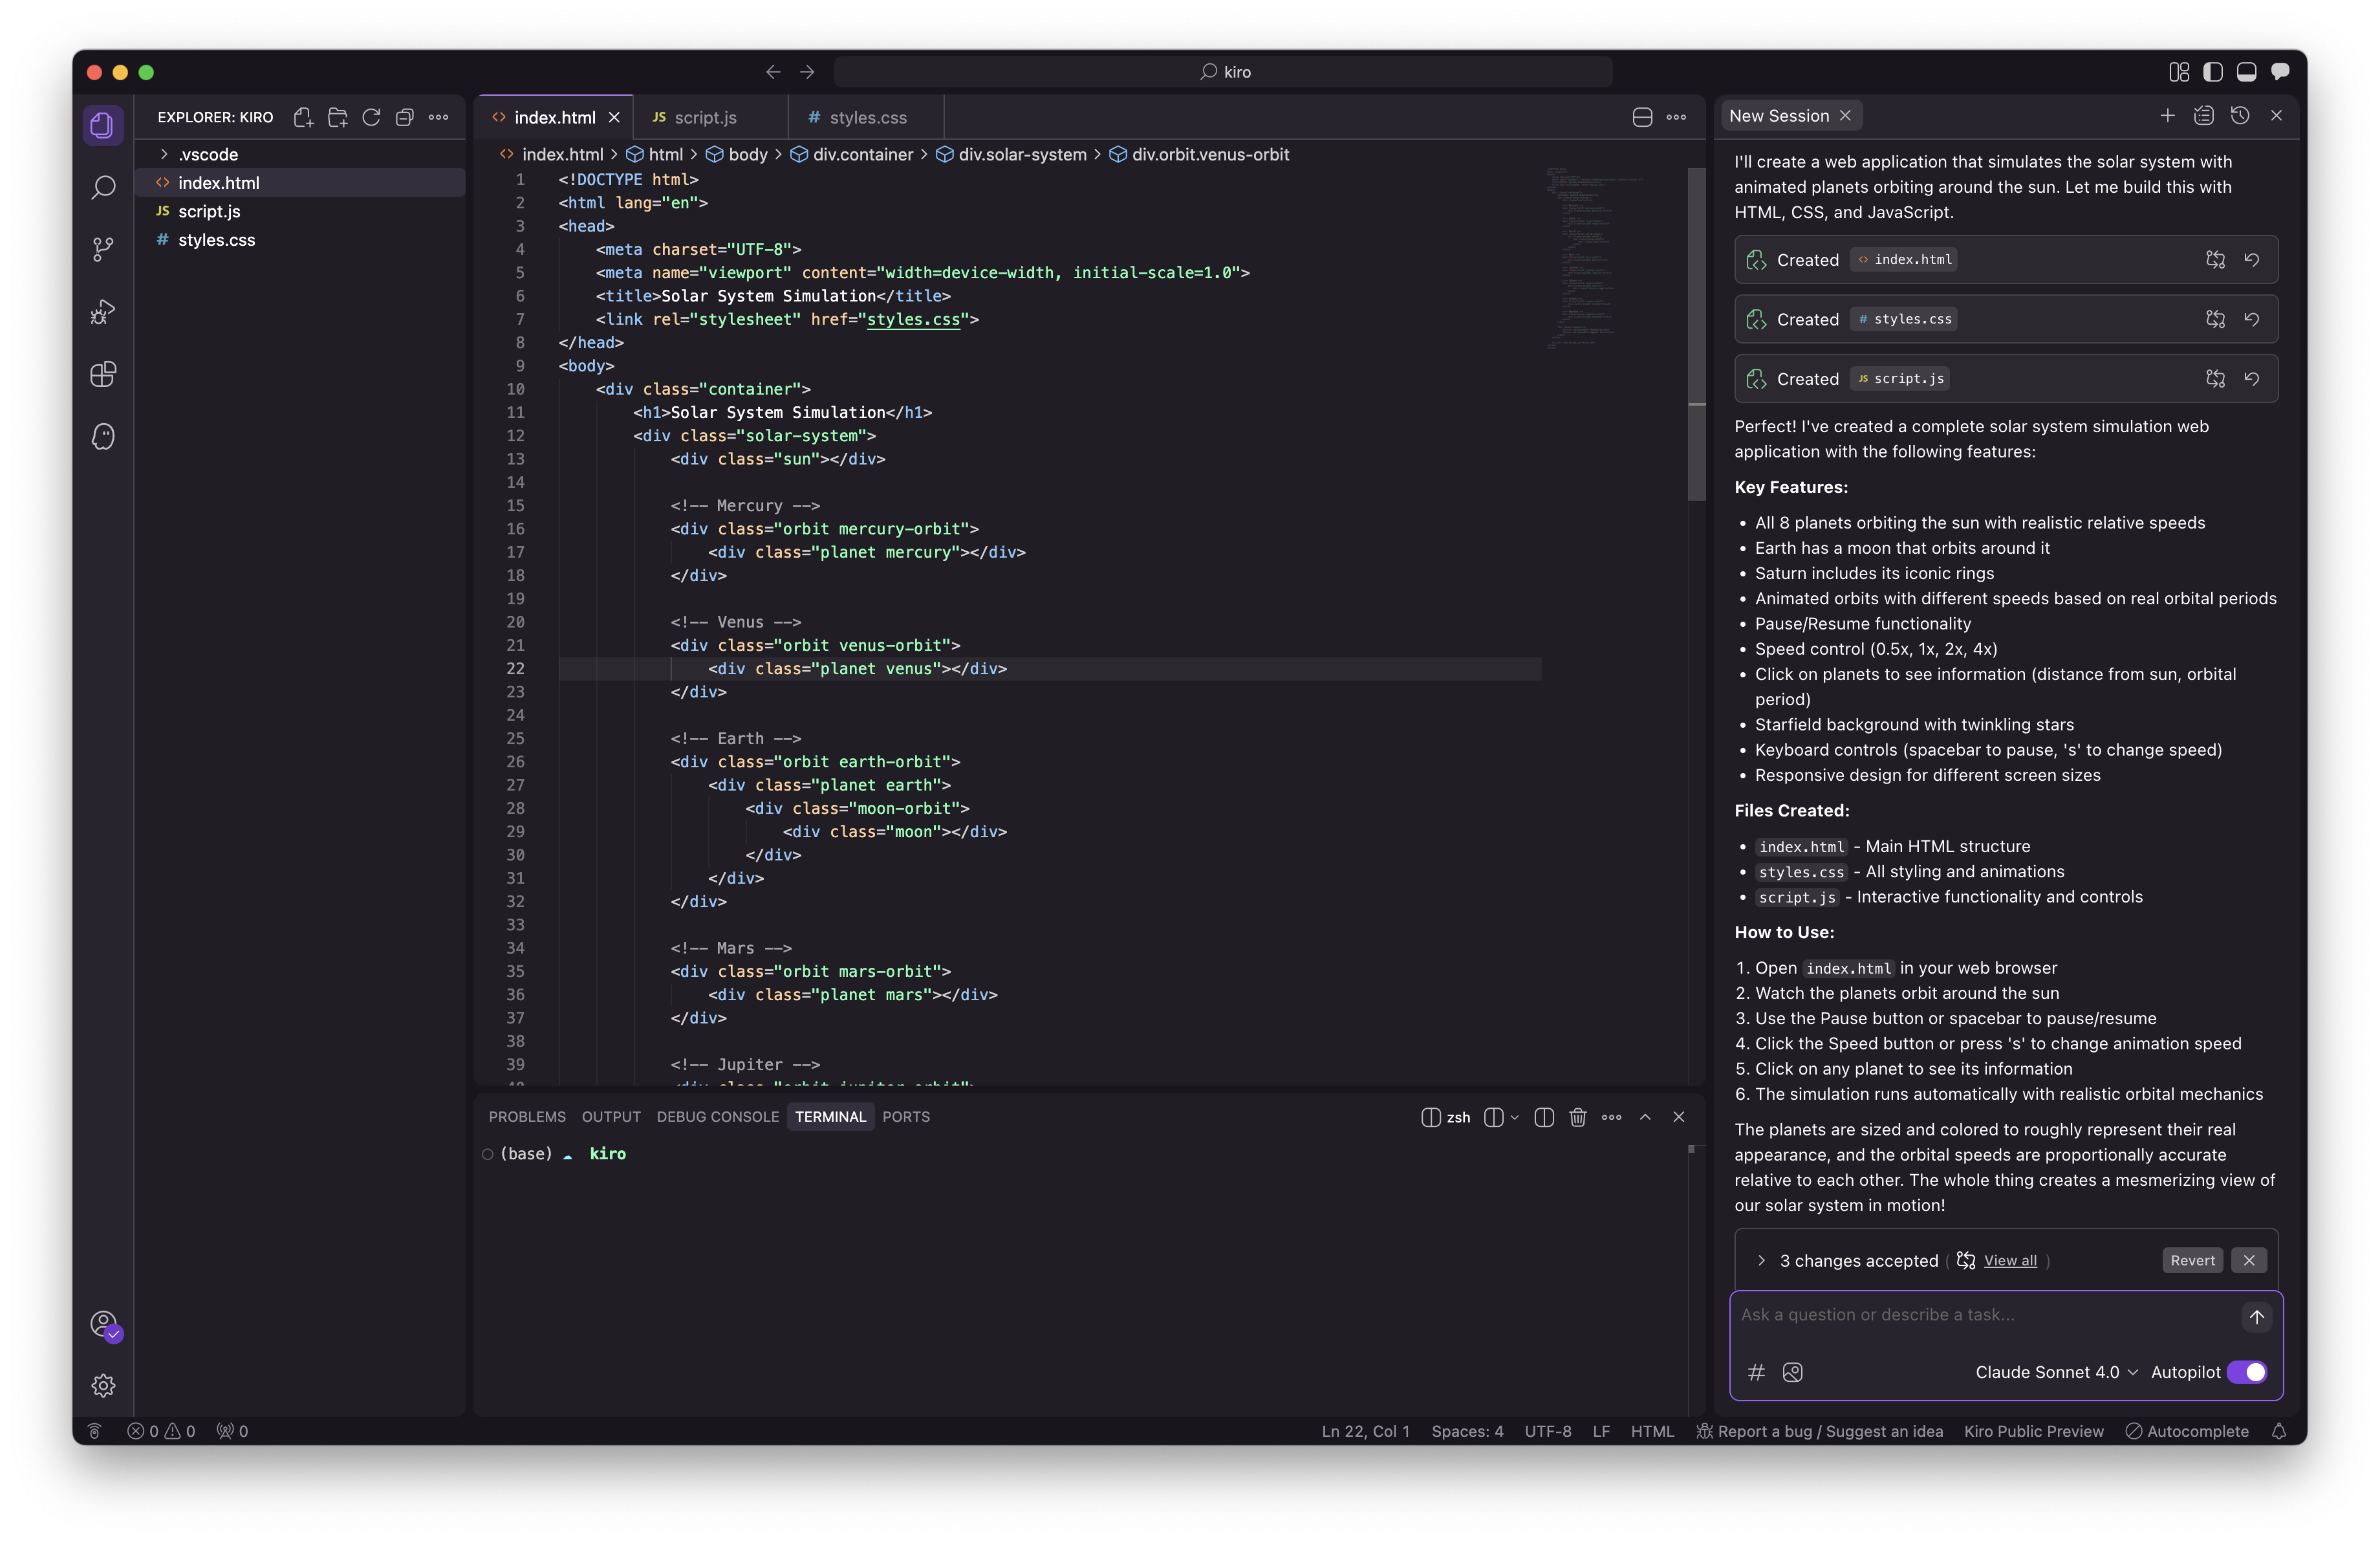
Task: Add context with the hash icon
Action: coord(1756,1372)
